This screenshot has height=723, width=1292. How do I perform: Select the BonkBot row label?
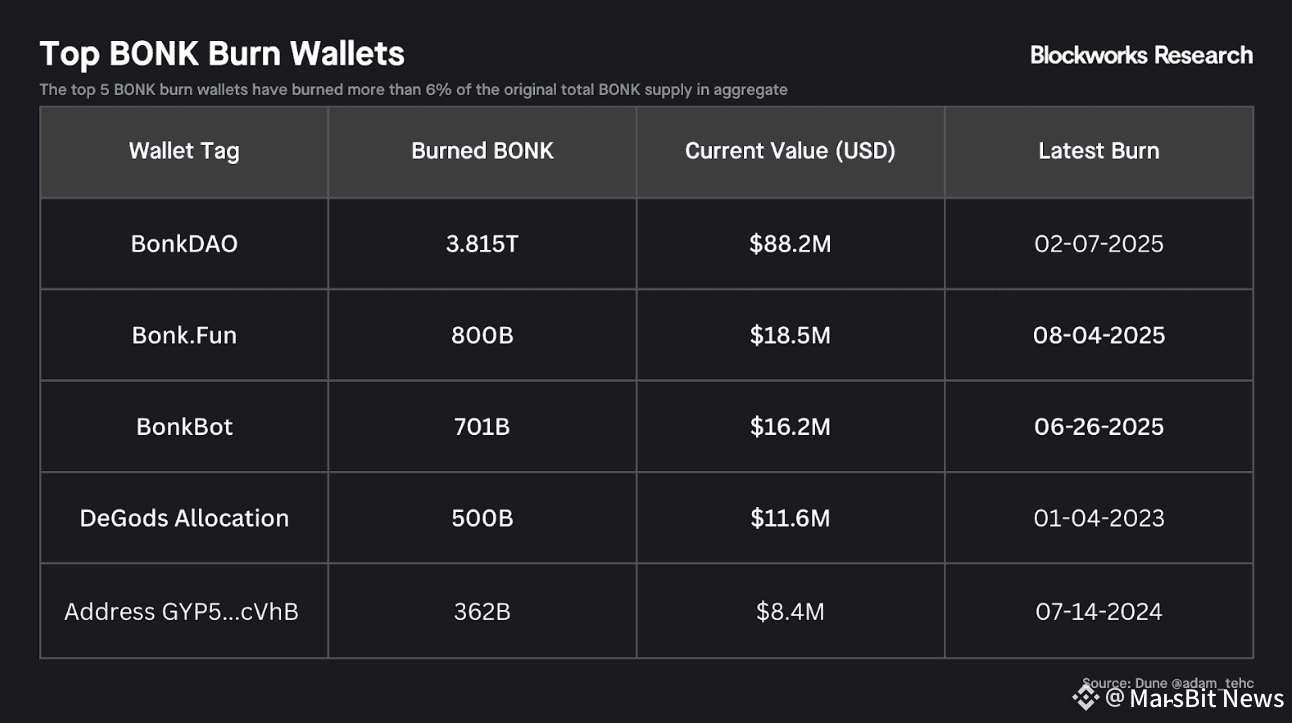pos(184,427)
